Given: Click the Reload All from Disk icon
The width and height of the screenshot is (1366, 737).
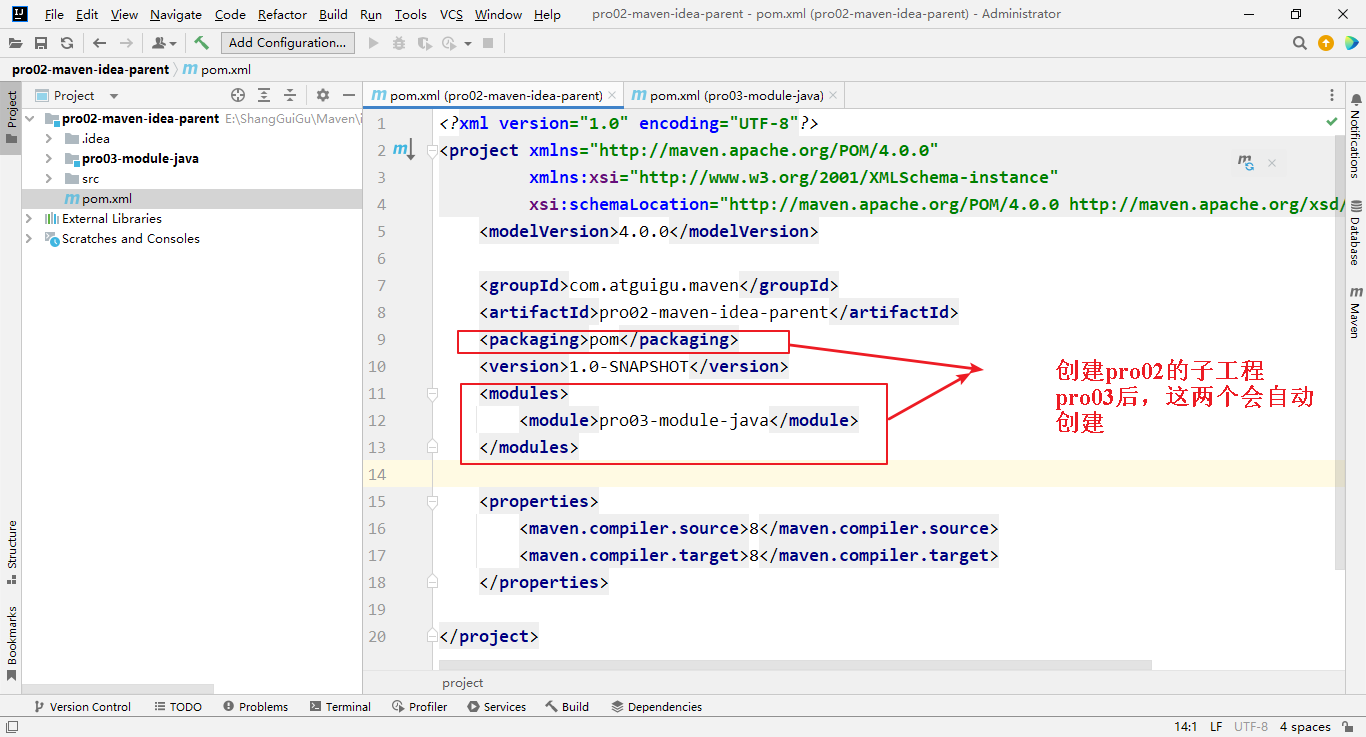Looking at the screenshot, I should click(67, 43).
